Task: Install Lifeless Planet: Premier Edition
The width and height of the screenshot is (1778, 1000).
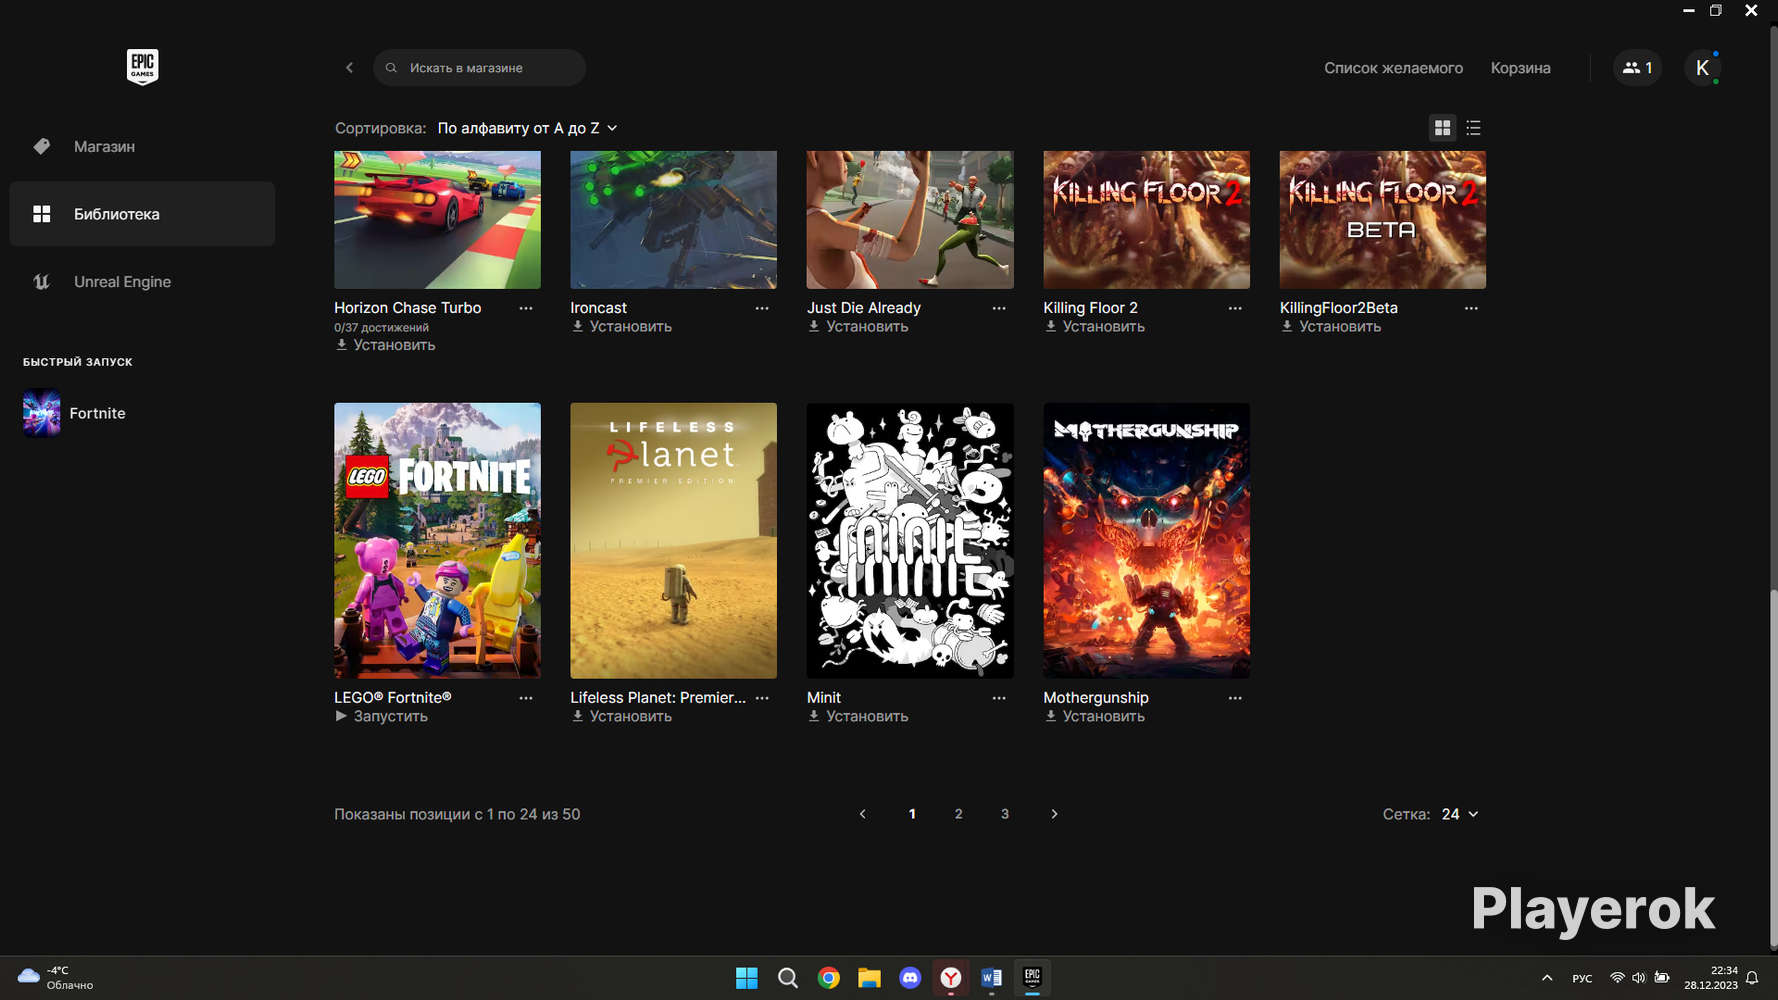Action: [621, 717]
